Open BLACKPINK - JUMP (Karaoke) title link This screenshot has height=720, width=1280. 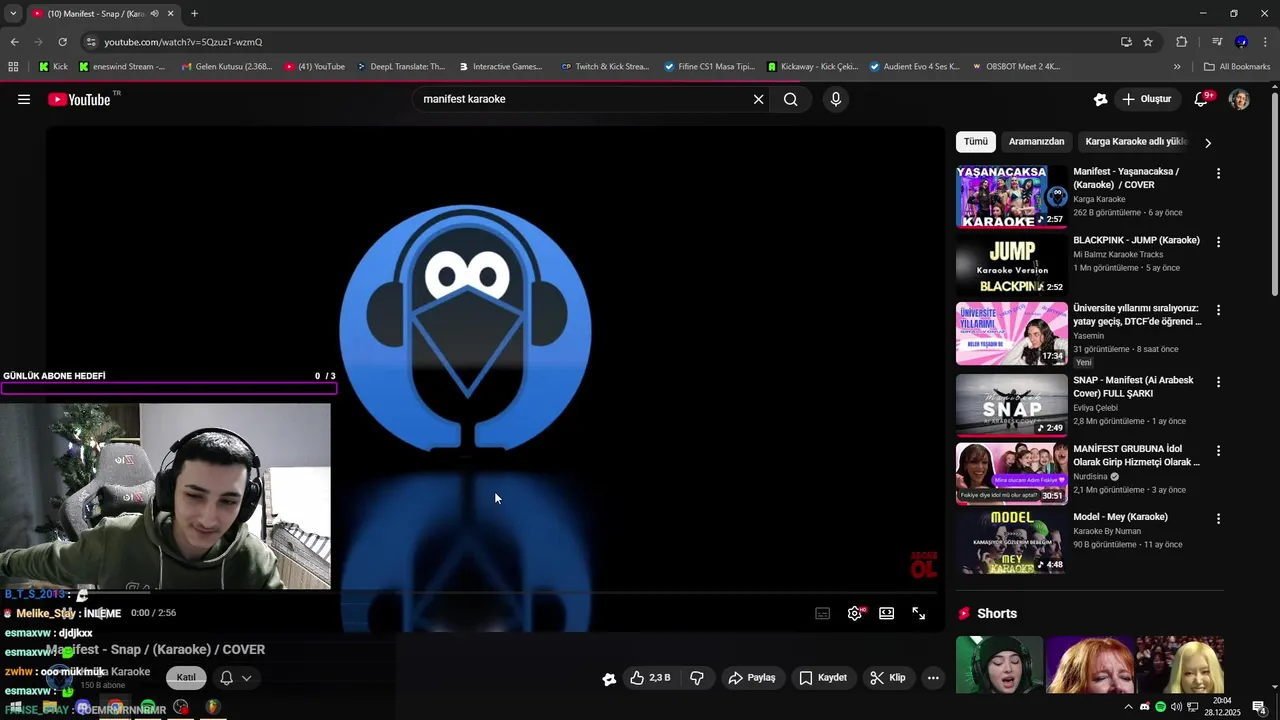coord(1136,240)
